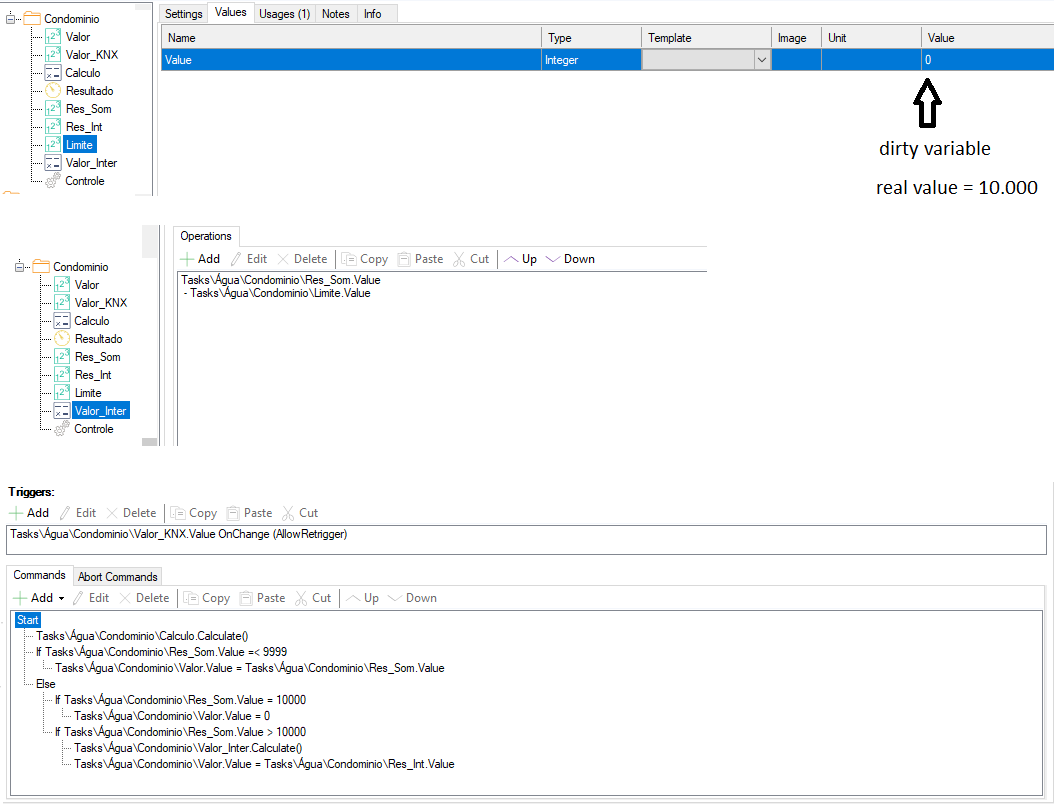Click the Add button in Triggers toolbar
This screenshot has height=810, width=1054.
coord(29,513)
